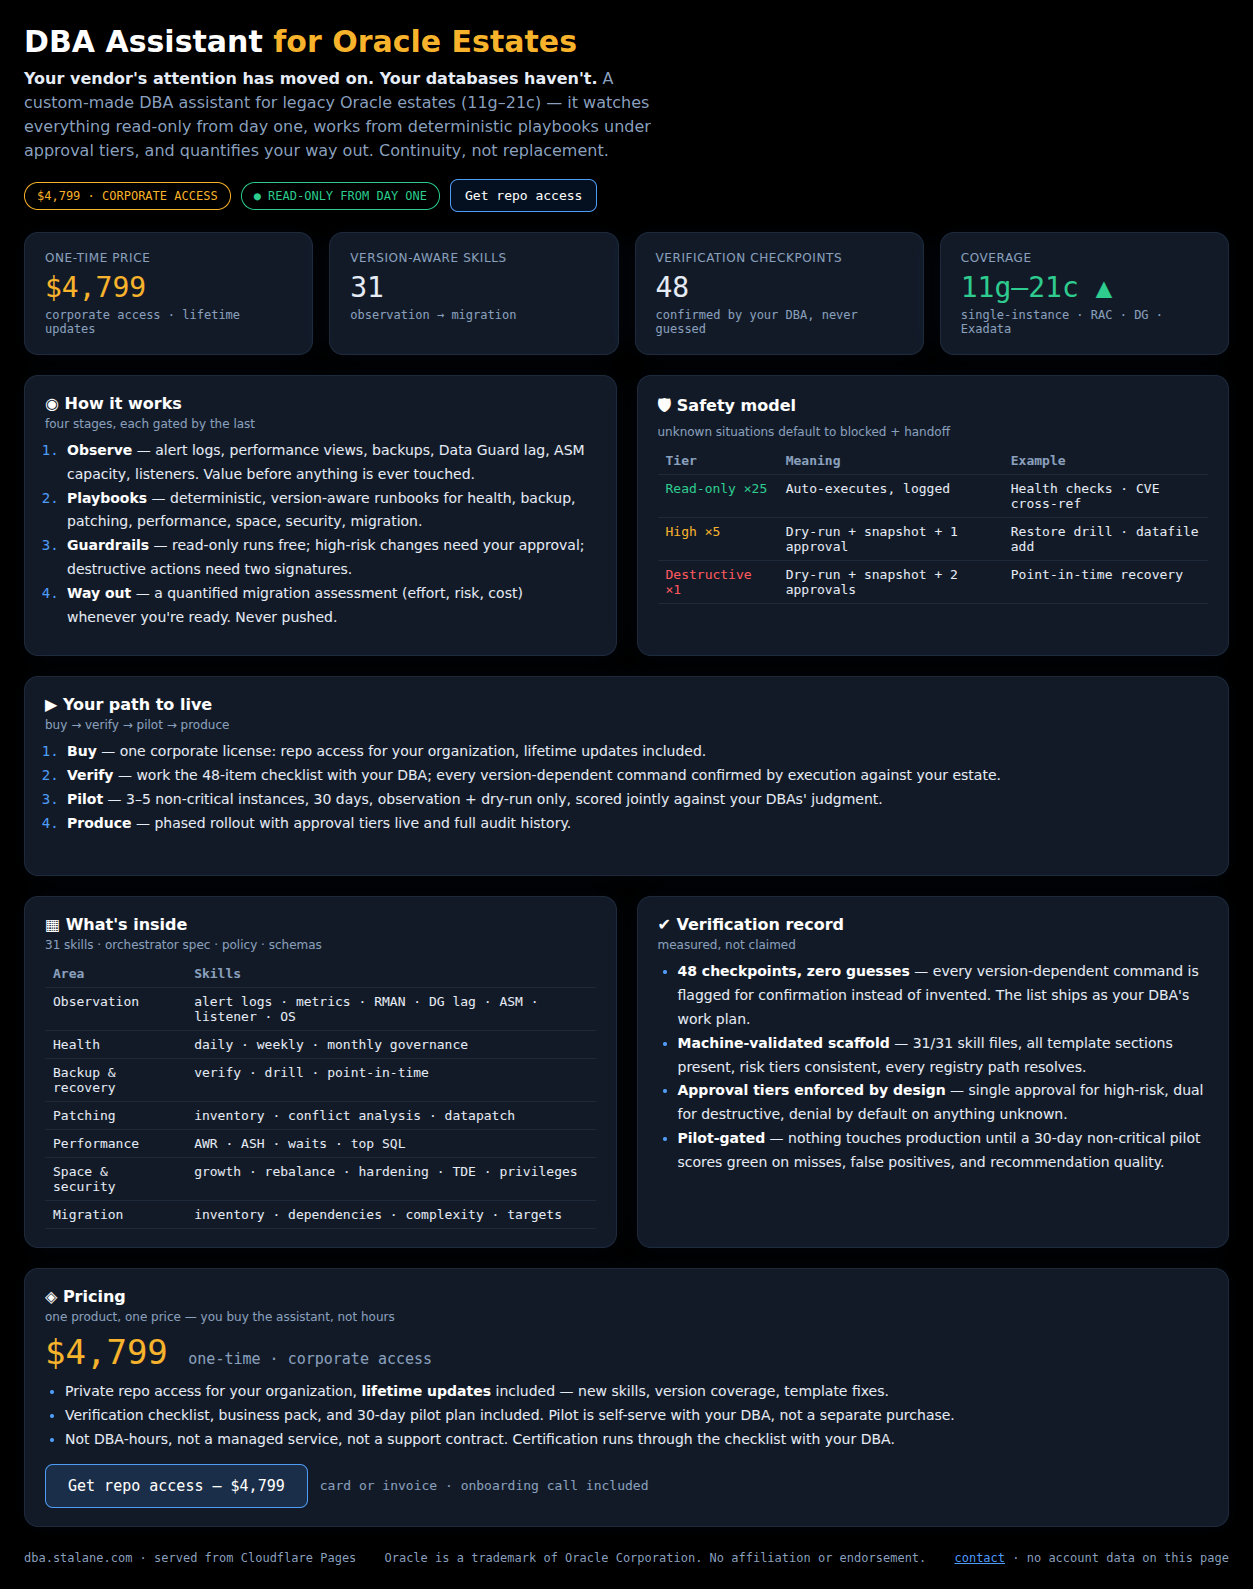Click the DBA Assistant for Oracle Estates title
The width and height of the screenshot is (1253, 1589).
300,41
